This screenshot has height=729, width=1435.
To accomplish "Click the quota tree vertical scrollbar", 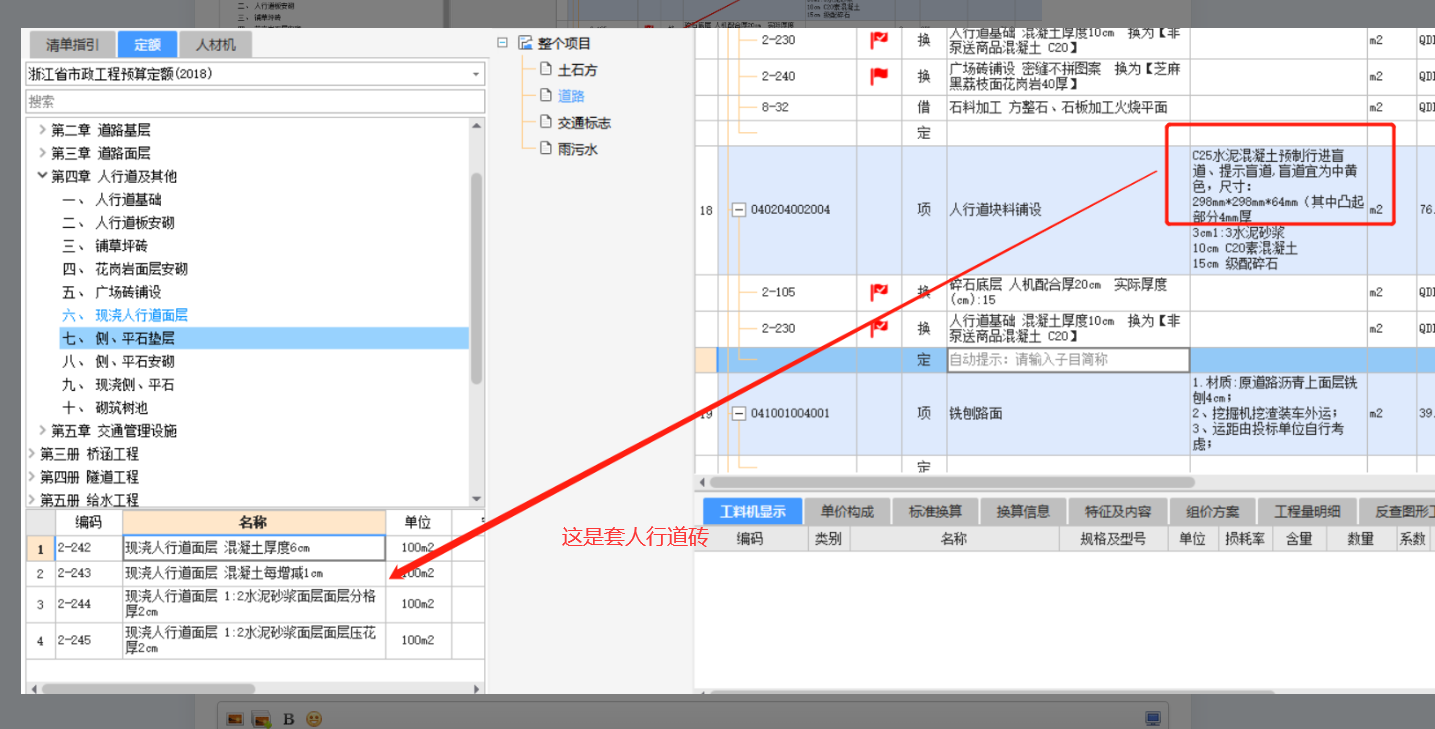I will (477, 280).
